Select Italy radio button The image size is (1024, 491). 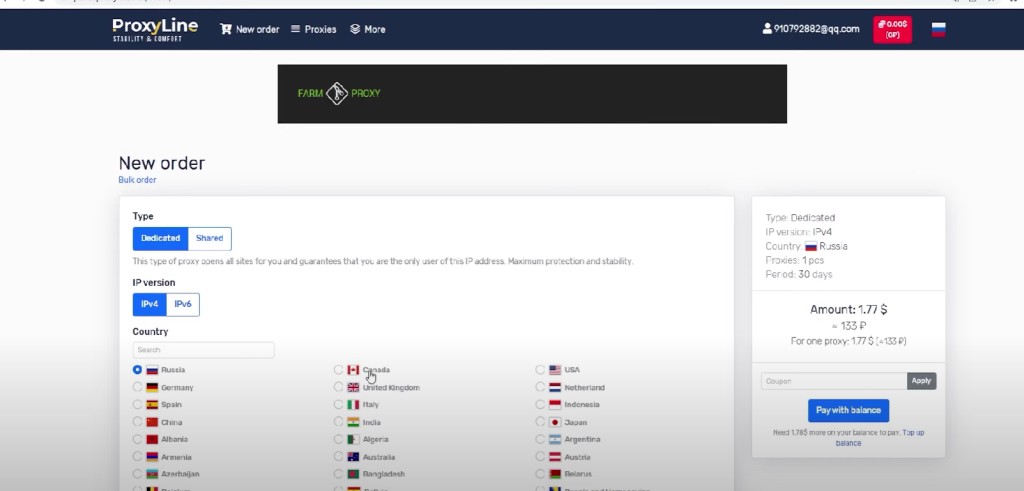click(x=338, y=404)
